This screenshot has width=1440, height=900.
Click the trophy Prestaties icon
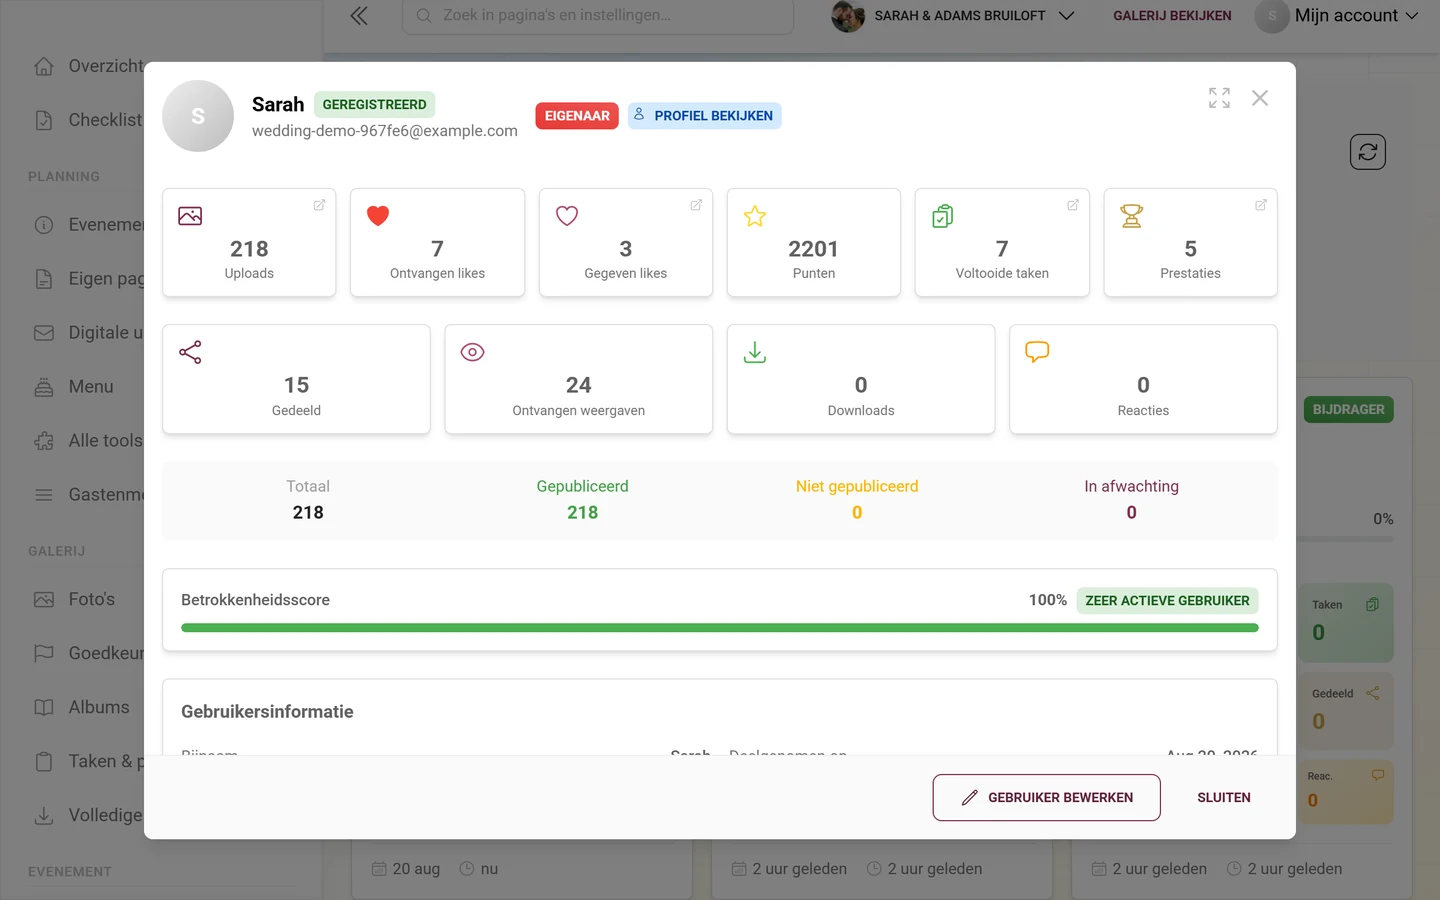(1132, 216)
